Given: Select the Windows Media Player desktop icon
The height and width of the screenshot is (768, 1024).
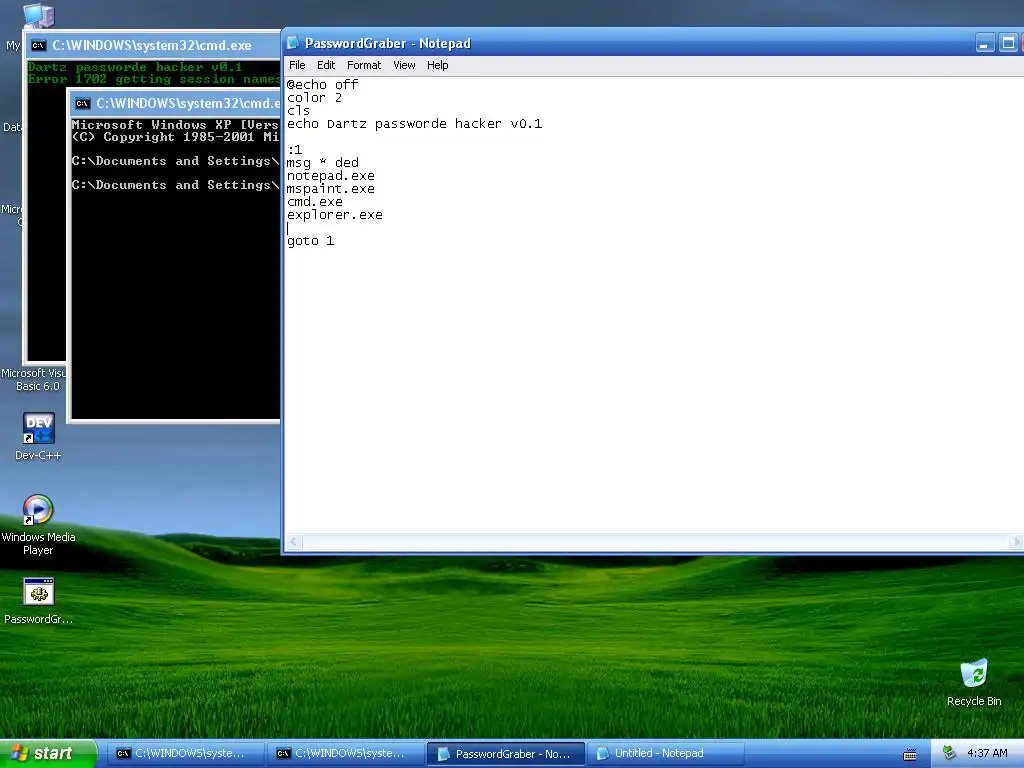Looking at the screenshot, I should pos(38,525).
